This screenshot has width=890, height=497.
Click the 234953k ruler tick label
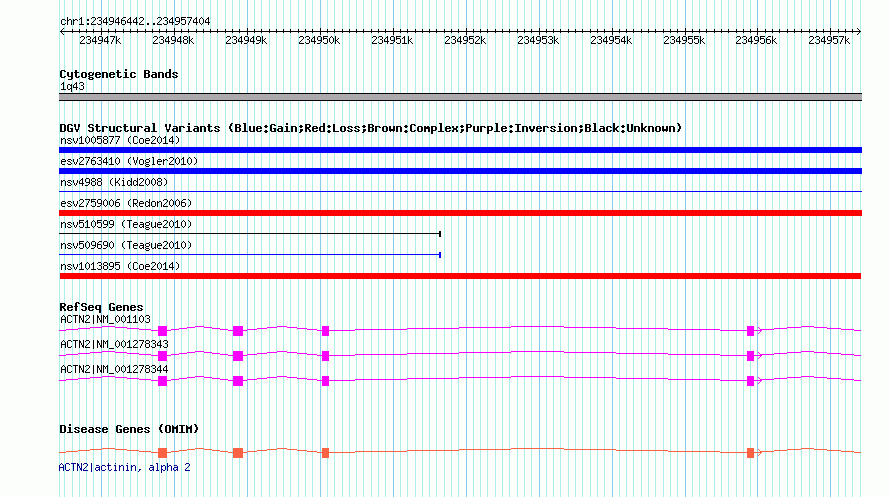(538, 40)
